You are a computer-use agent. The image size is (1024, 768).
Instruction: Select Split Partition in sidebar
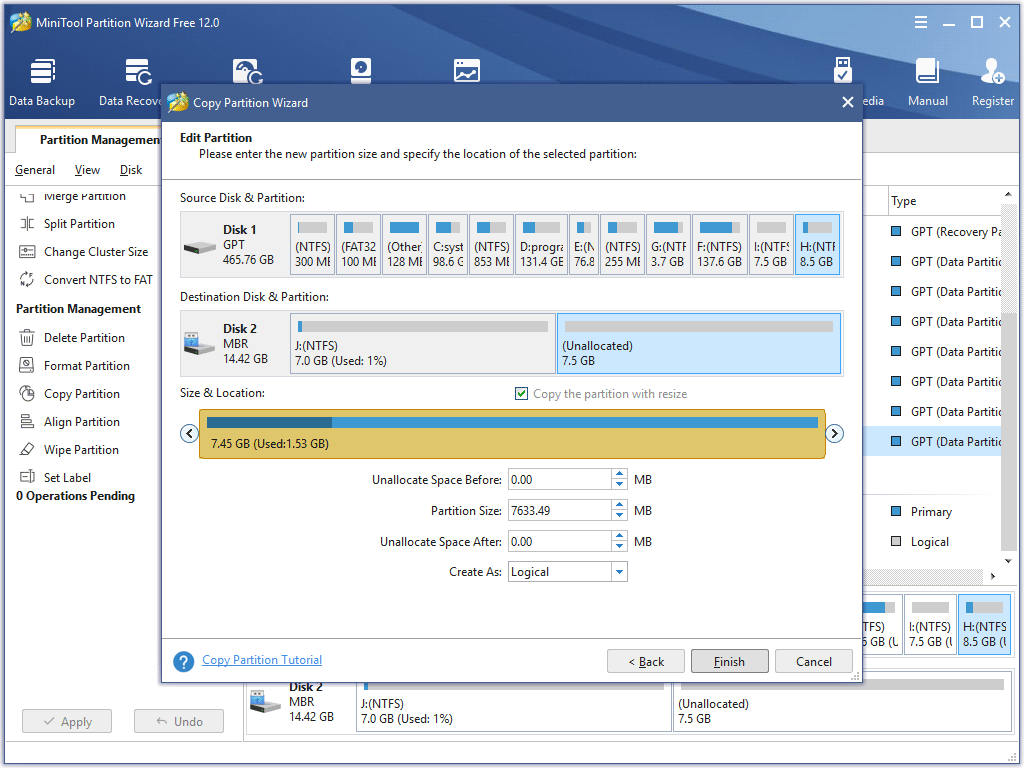(79, 224)
